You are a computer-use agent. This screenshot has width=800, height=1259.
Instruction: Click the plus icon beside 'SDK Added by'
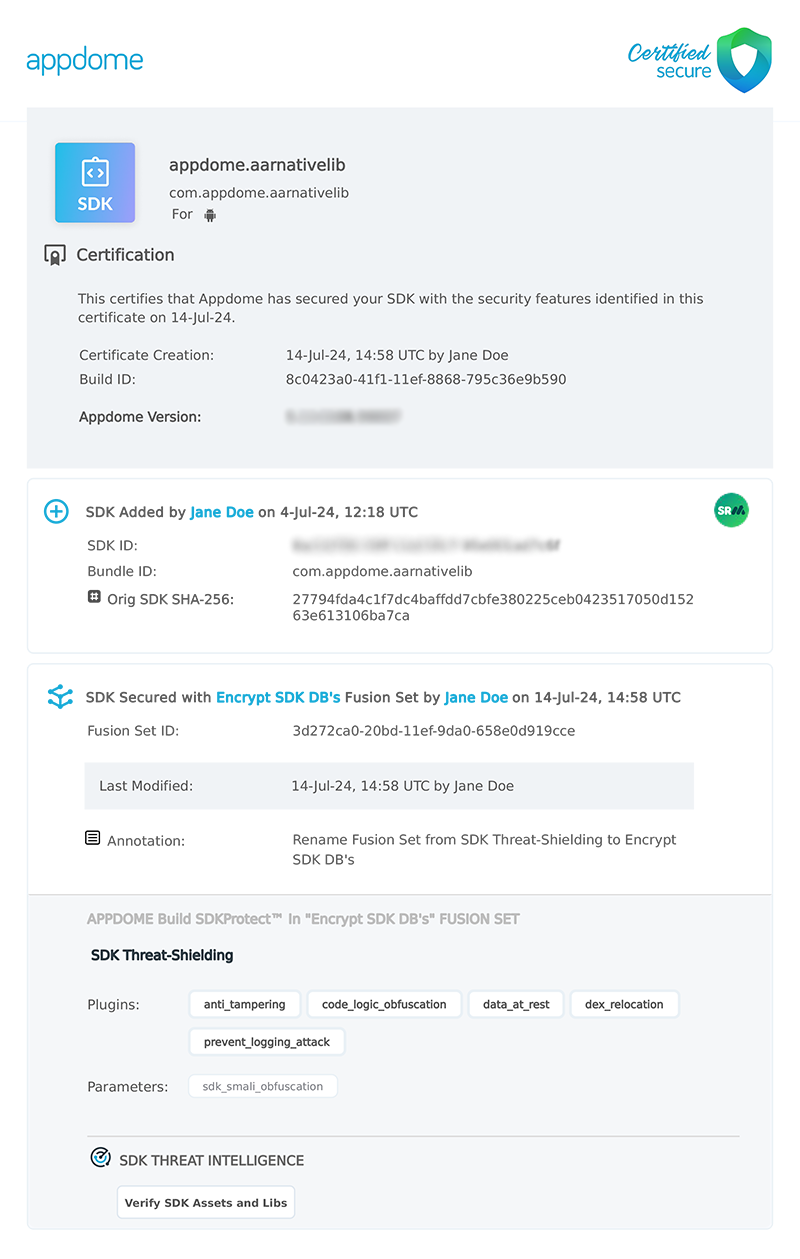point(56,511)
